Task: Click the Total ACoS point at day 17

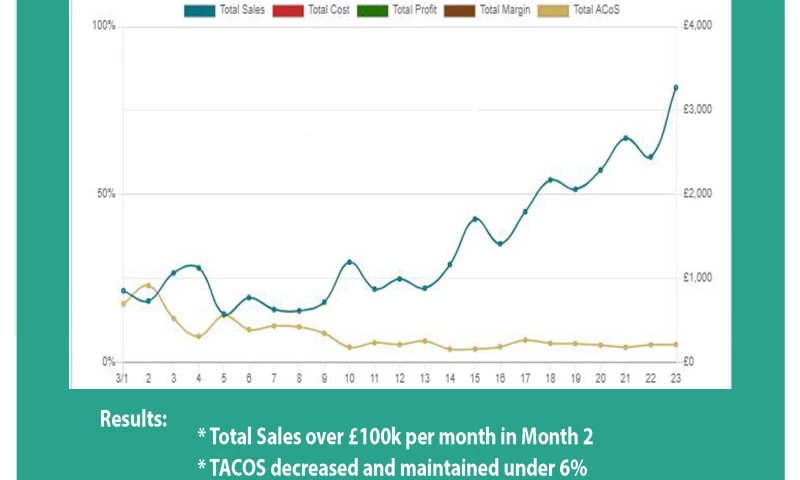Action: (x=525, y=340)
